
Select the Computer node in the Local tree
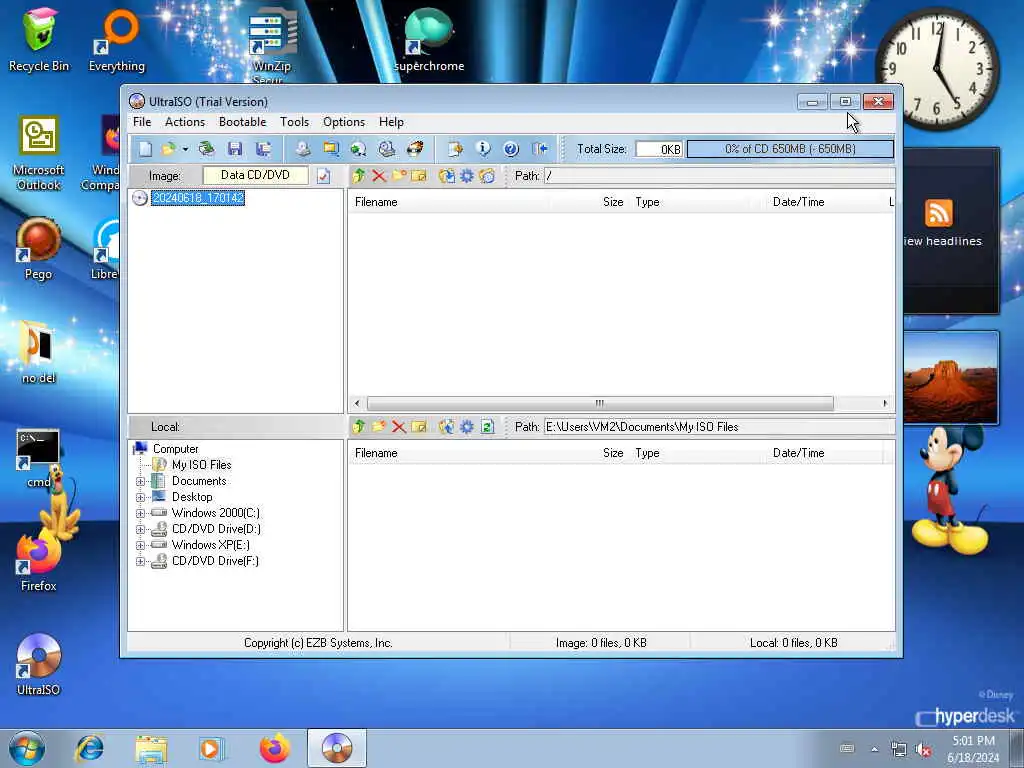175,449
